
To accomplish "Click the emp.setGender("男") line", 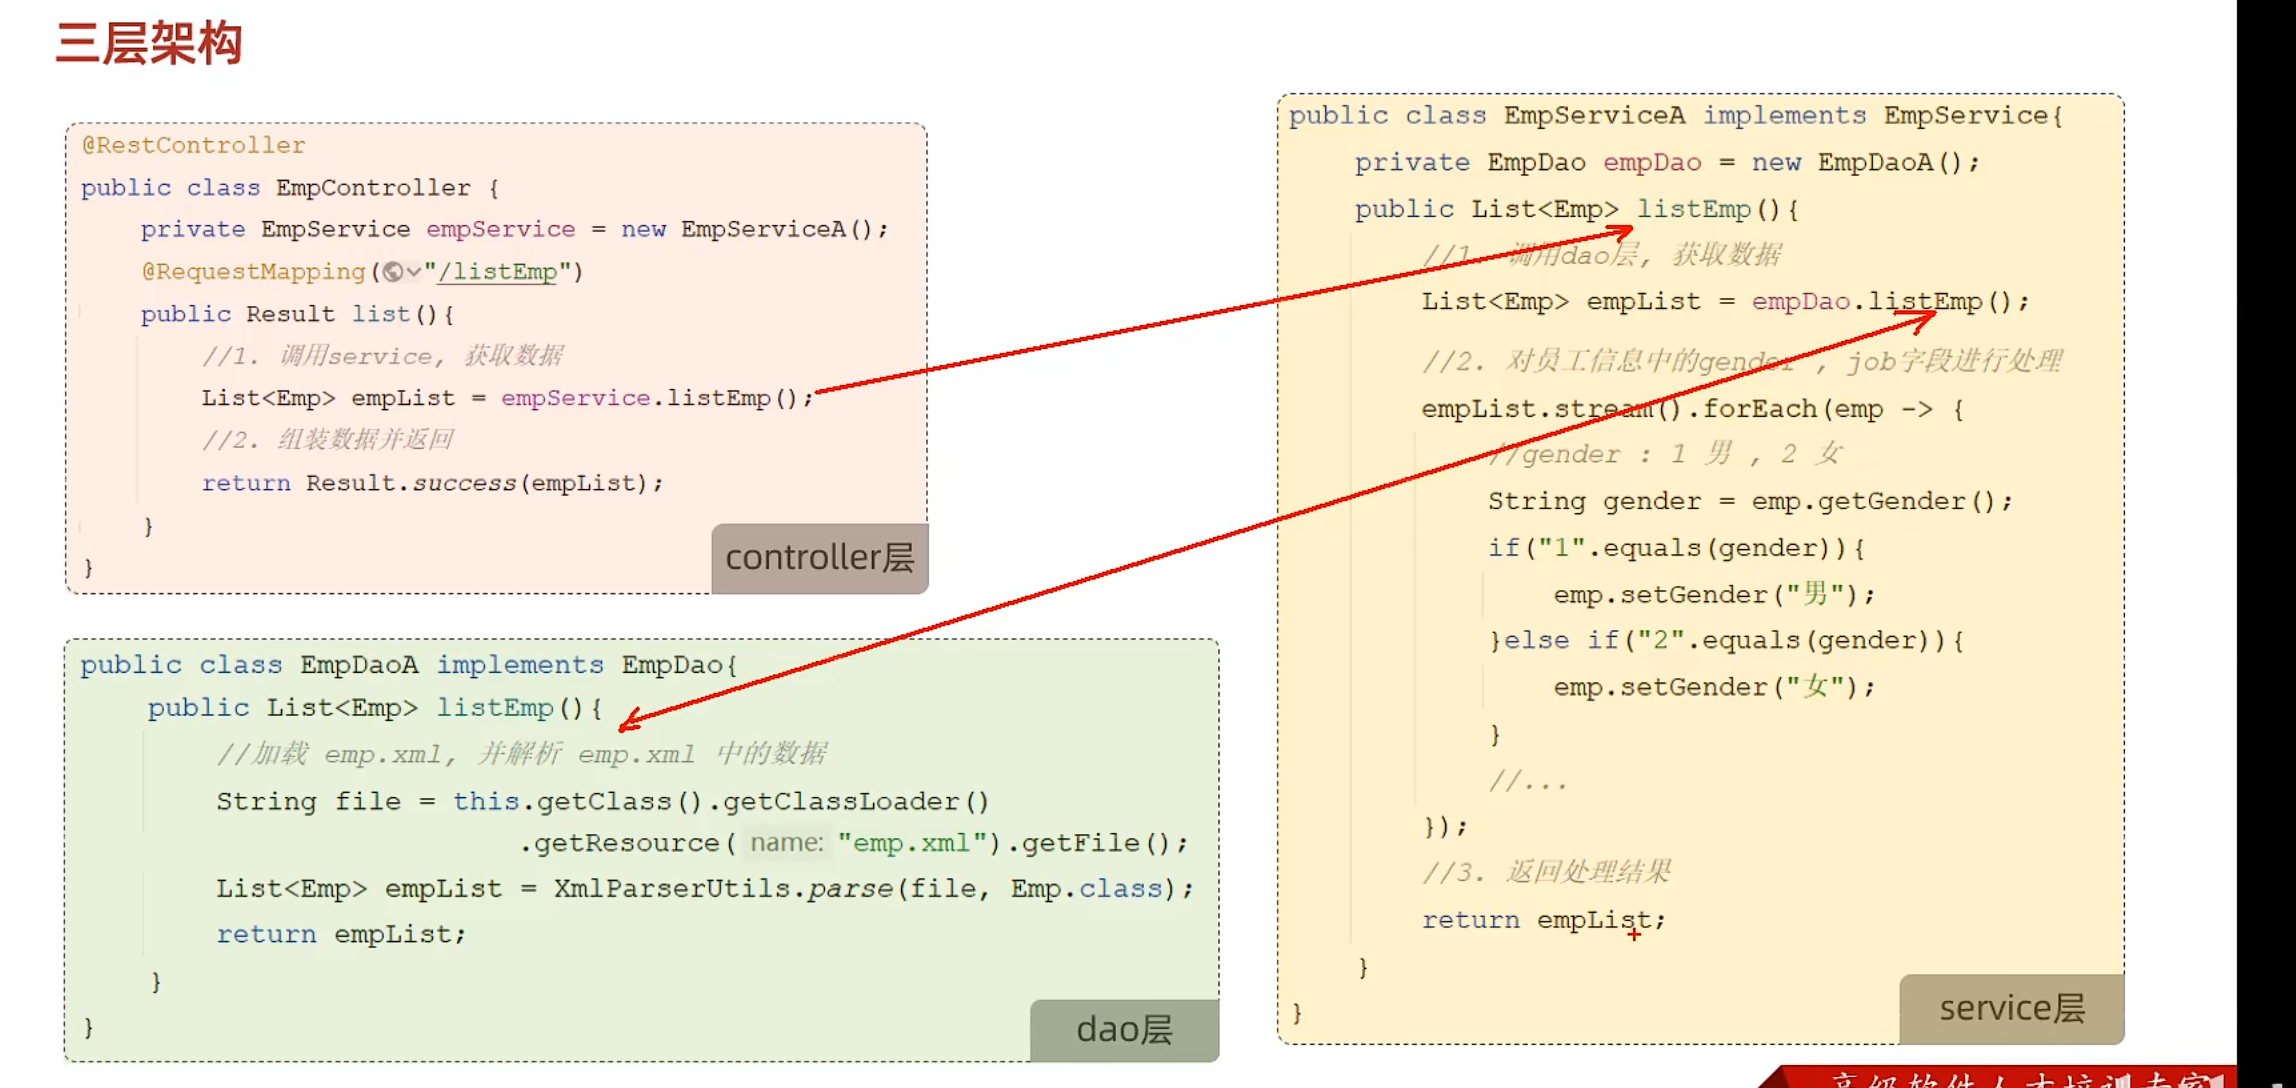I will point(1713,595).
